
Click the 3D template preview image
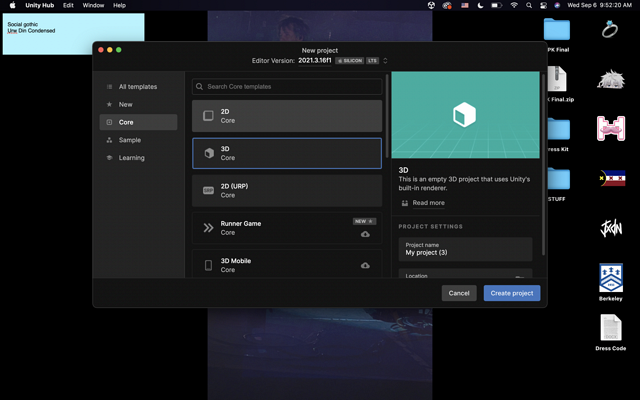(465, 115)
